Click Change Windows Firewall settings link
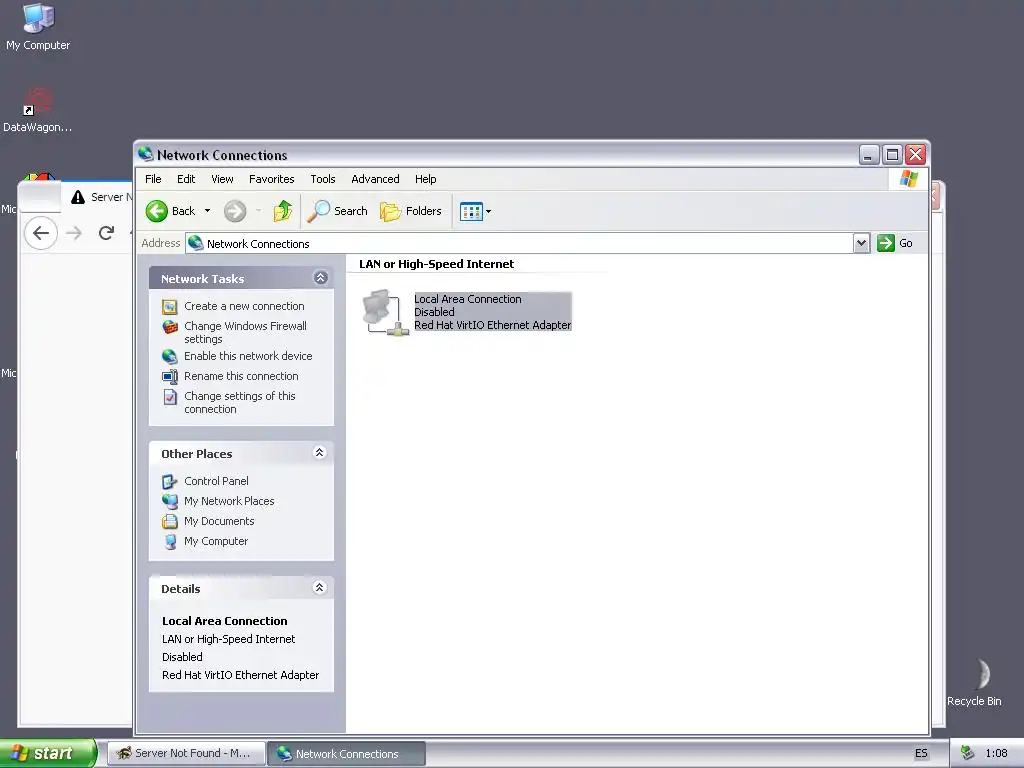The image size is (1024, 768). click(x=246, y=332)
